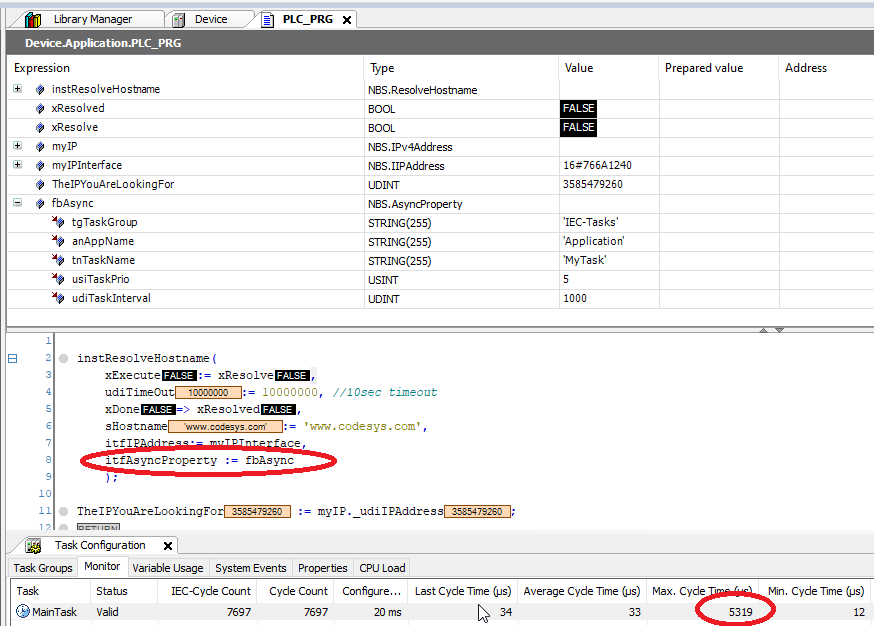Viewport: 874px width, 626px height.
Task: Click the Prepared value column header
Action: click(704, 68)
